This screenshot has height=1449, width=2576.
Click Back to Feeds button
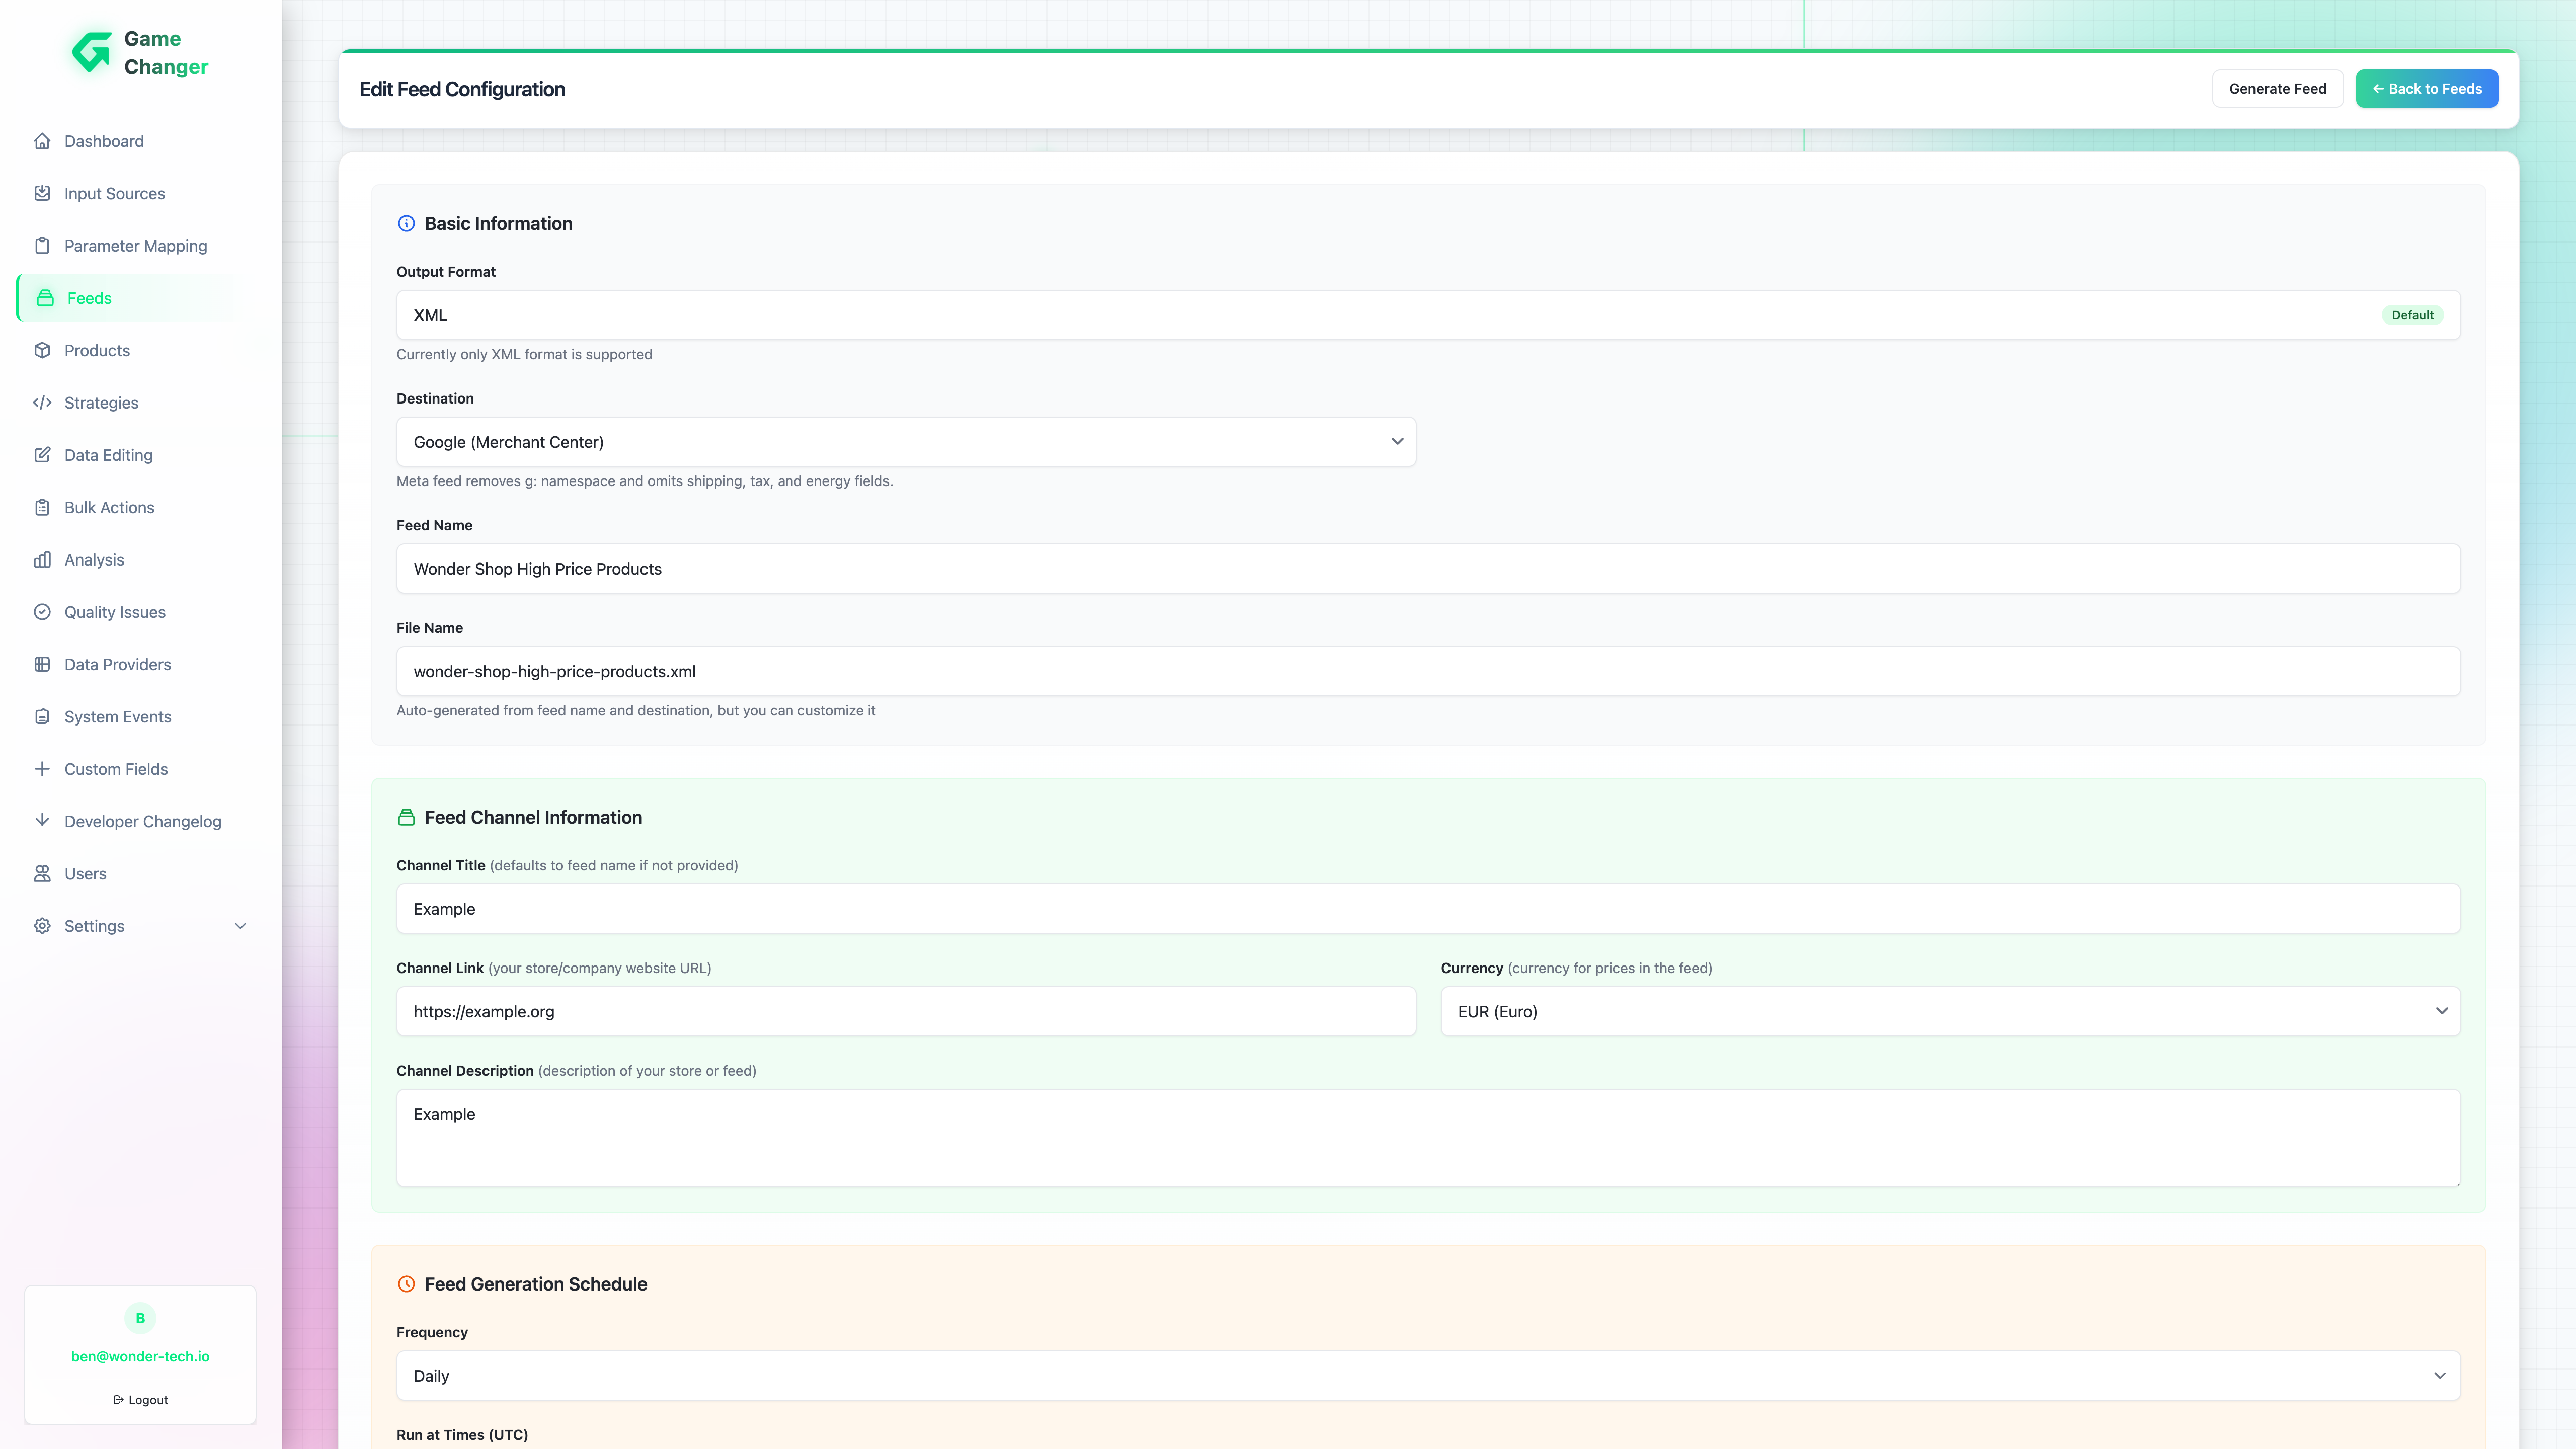coord(2426,89)
